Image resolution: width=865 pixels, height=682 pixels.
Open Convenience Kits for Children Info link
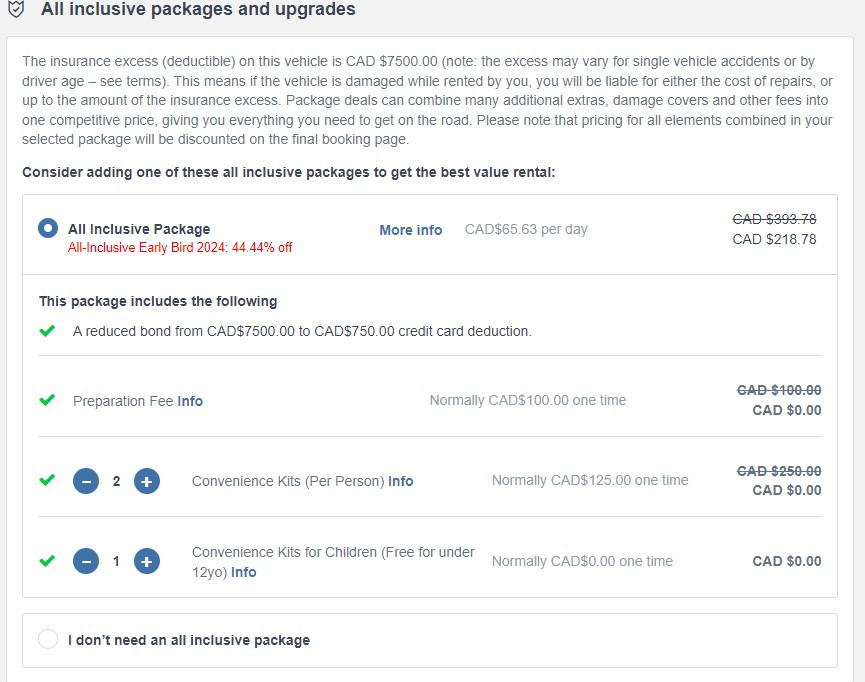click(x=243, y=572)
